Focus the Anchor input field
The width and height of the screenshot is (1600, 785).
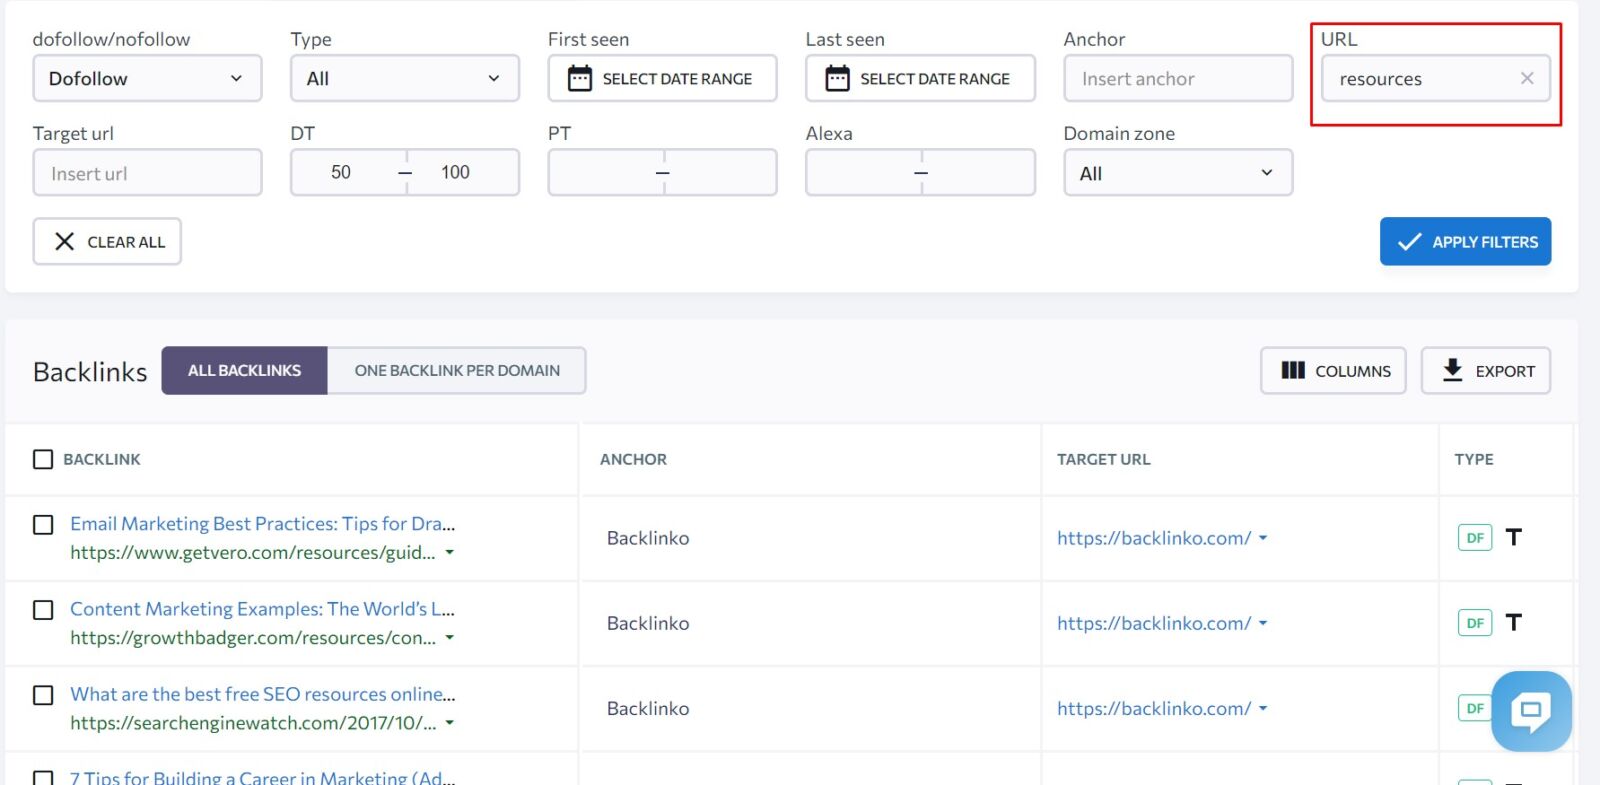coord(1178,78)
